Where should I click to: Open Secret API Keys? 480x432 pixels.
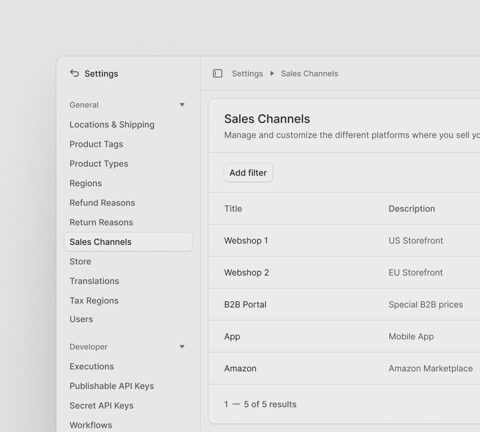(x=101, y=406)
